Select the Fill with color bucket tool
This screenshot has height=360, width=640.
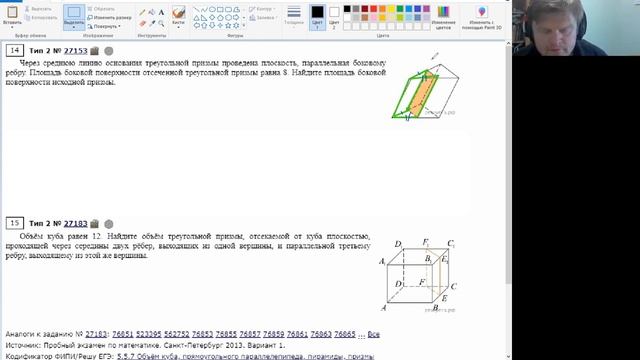[152, 13]
